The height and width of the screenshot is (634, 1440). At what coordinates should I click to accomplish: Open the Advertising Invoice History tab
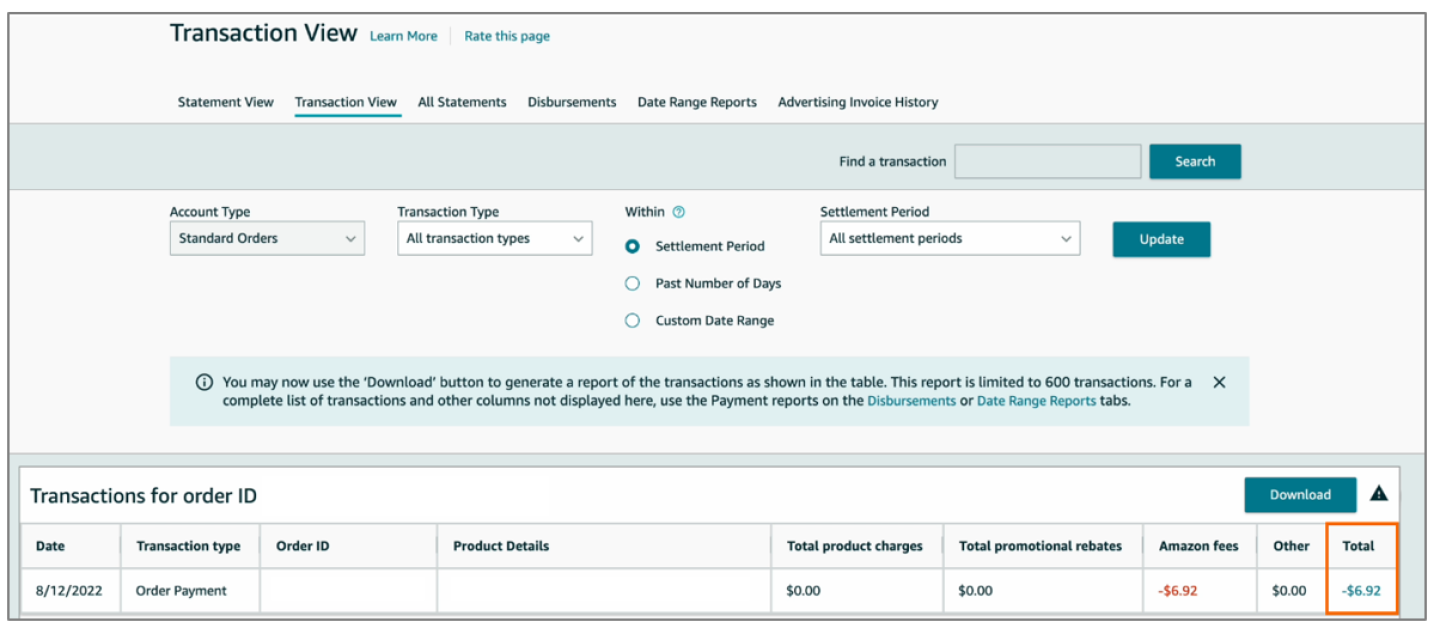pos(856,102)
